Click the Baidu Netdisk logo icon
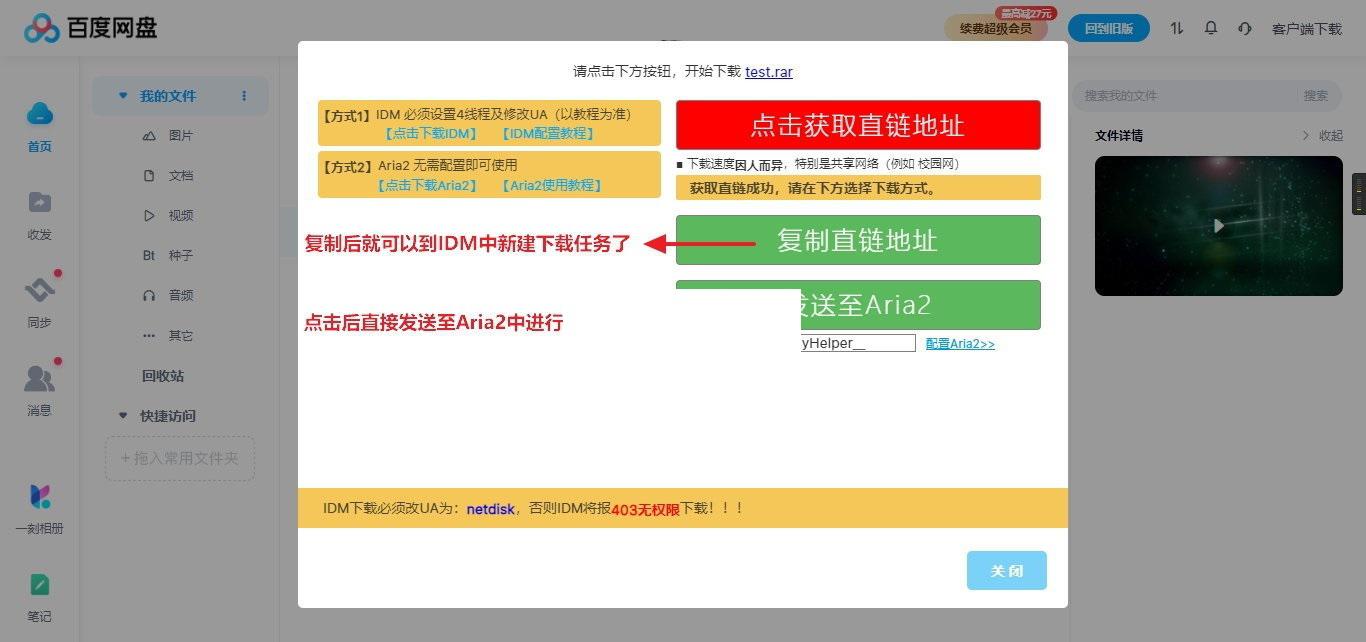The image size is (1366, 642). pos(42,28)
